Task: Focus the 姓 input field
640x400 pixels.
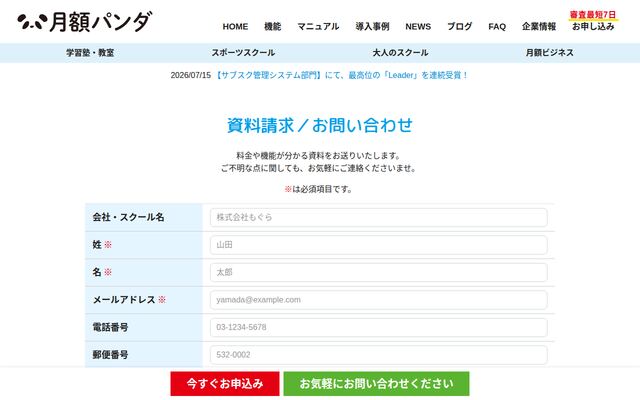Action: 378,245
